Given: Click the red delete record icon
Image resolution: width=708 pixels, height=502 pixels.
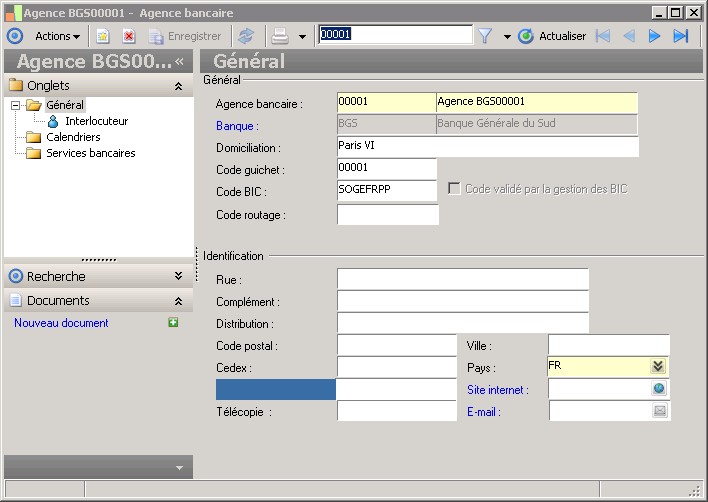Looking at the screenshot, I should 129,36.
